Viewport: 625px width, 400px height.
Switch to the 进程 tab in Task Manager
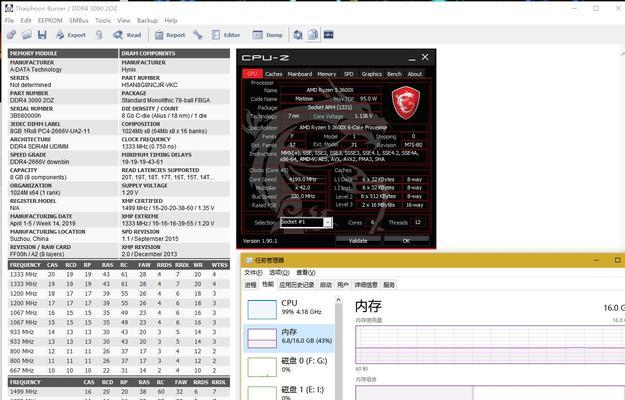[250, 285]
